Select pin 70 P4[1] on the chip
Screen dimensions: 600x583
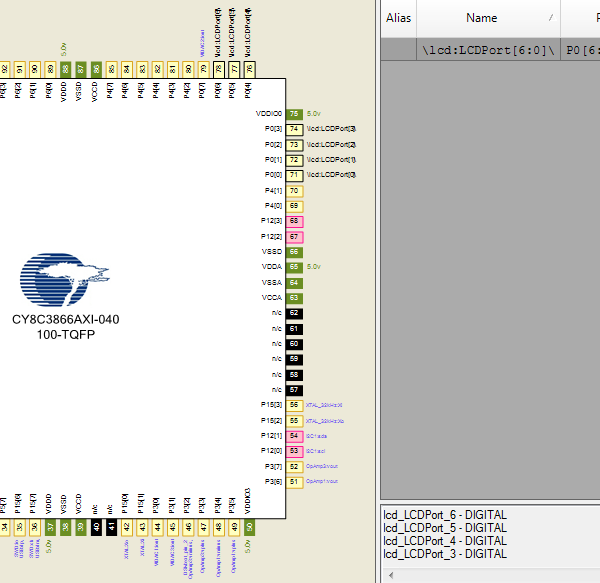(294, 191)
